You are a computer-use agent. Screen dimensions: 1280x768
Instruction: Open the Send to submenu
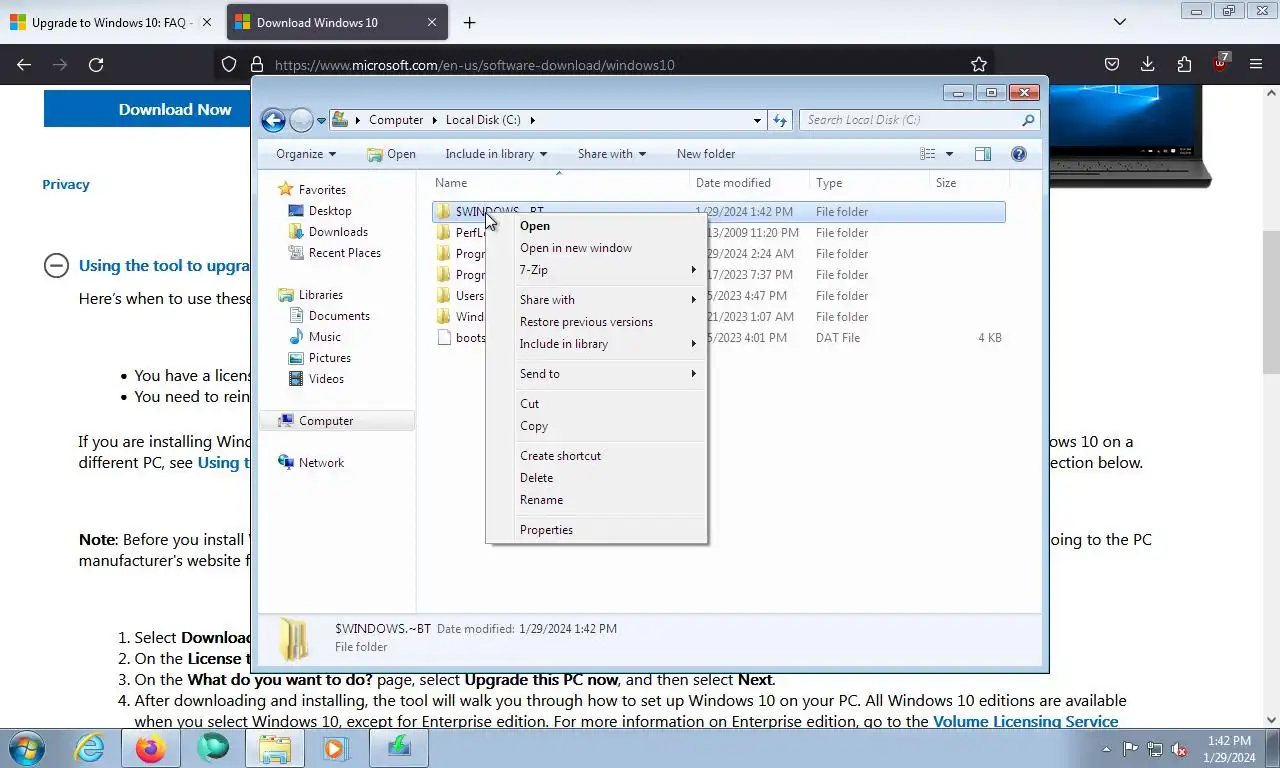pyautogui.click(x=596, y=374)
